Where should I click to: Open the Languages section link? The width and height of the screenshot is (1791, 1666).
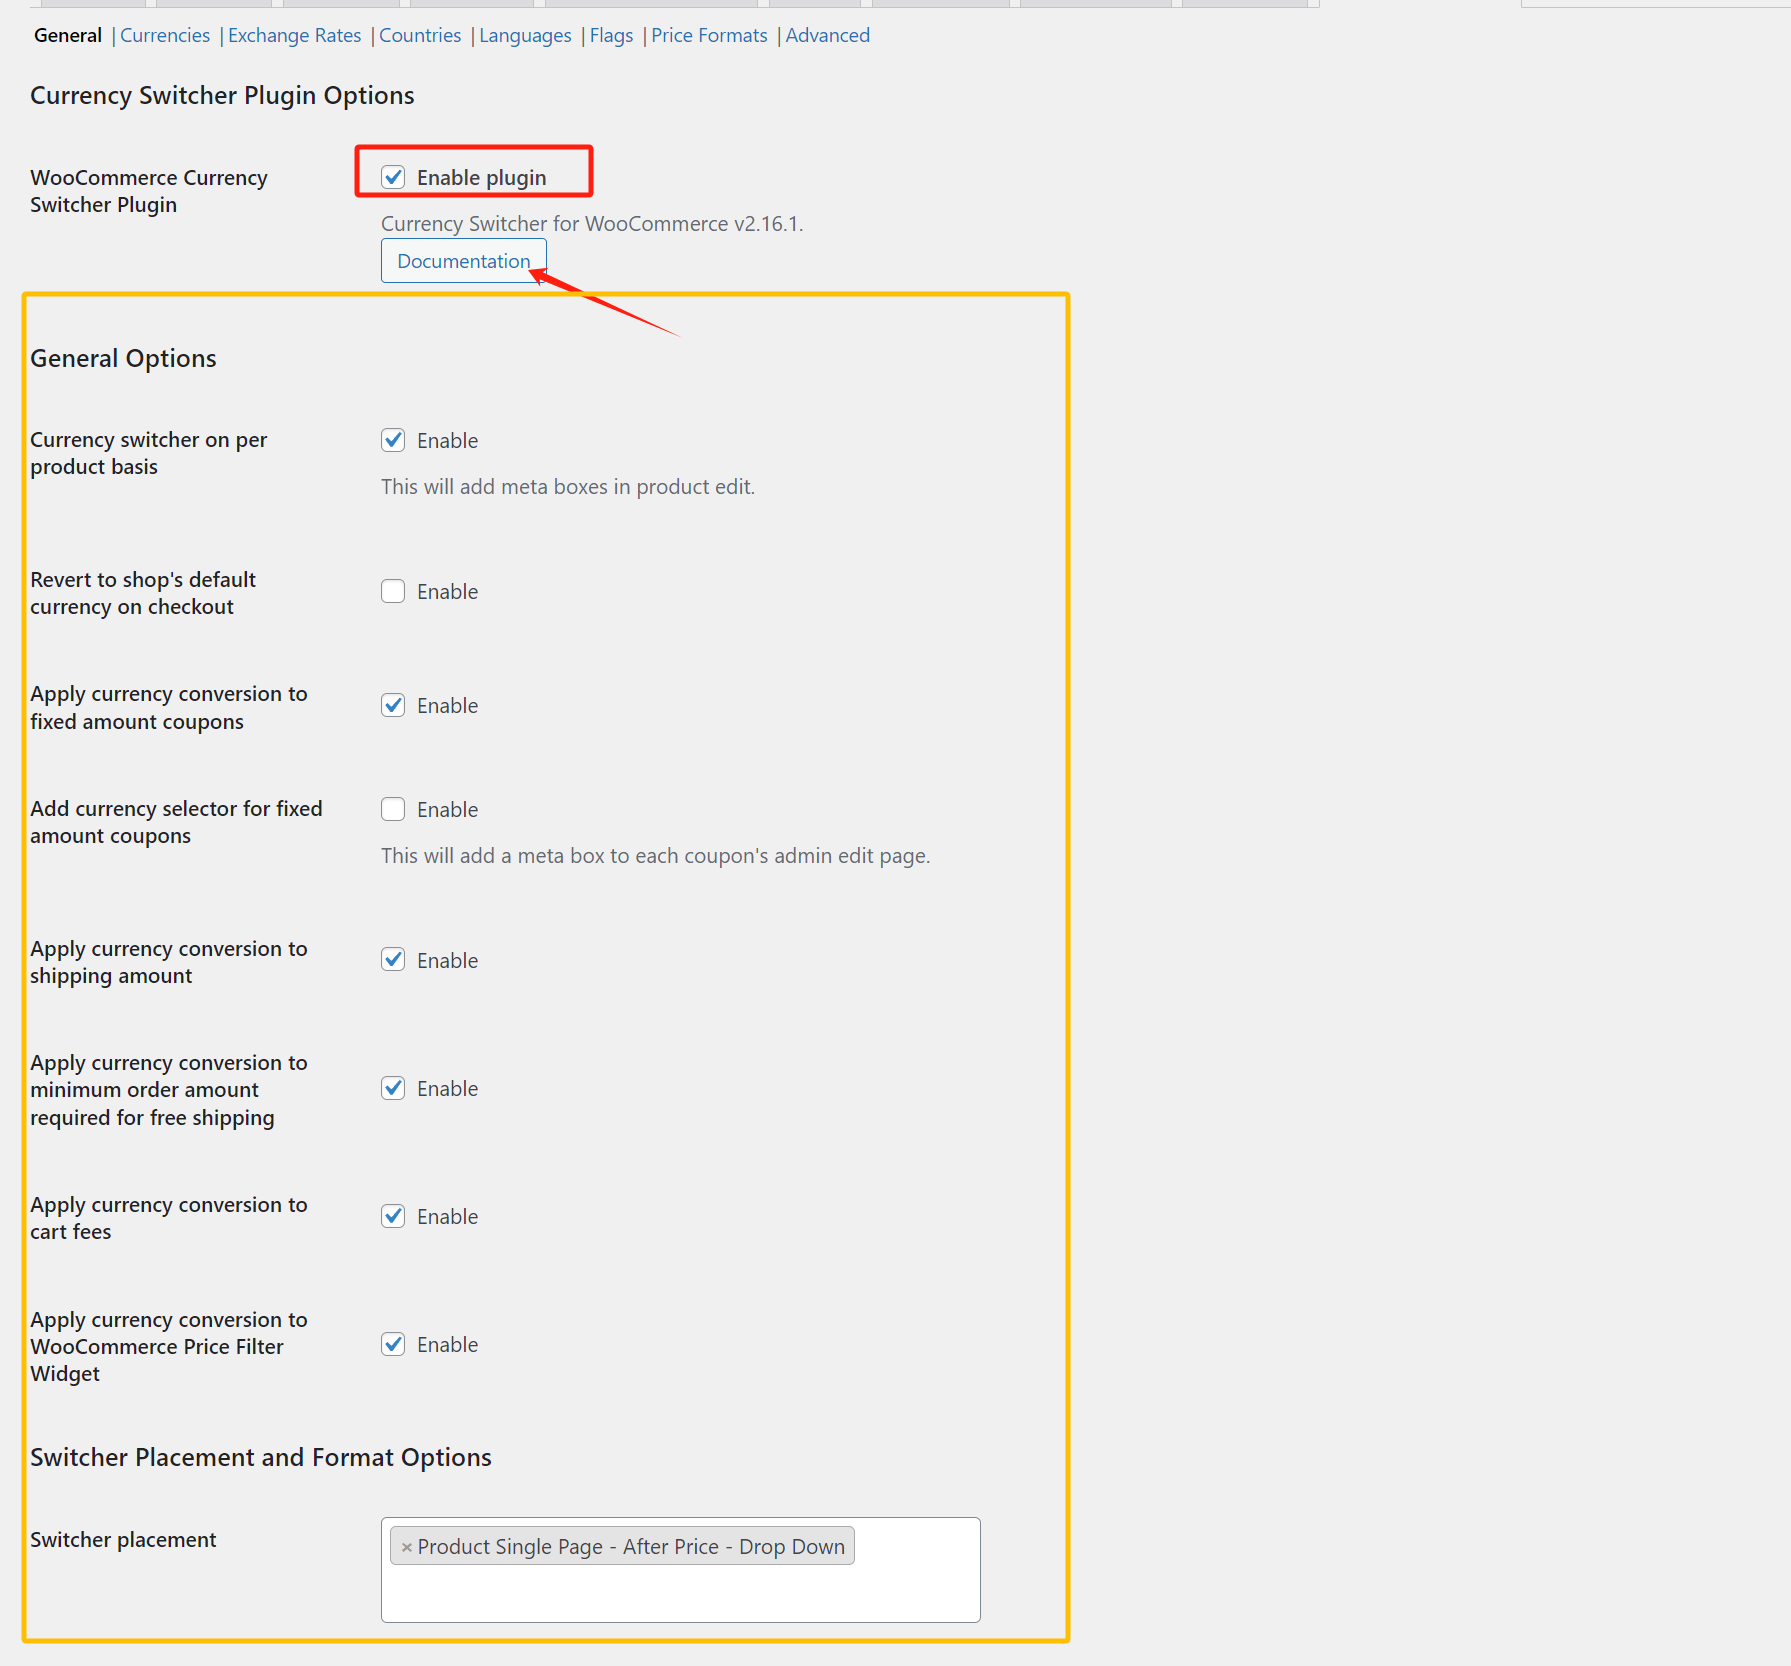point(525,36)
